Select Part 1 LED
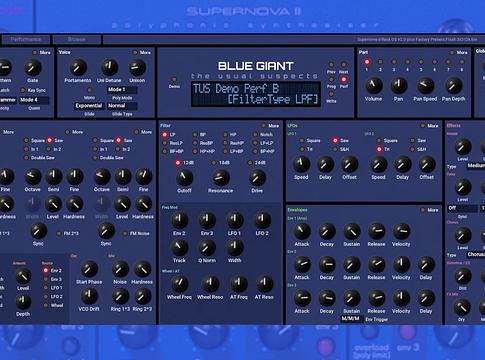Screen dimensions: 485x360 coord(367,62)
